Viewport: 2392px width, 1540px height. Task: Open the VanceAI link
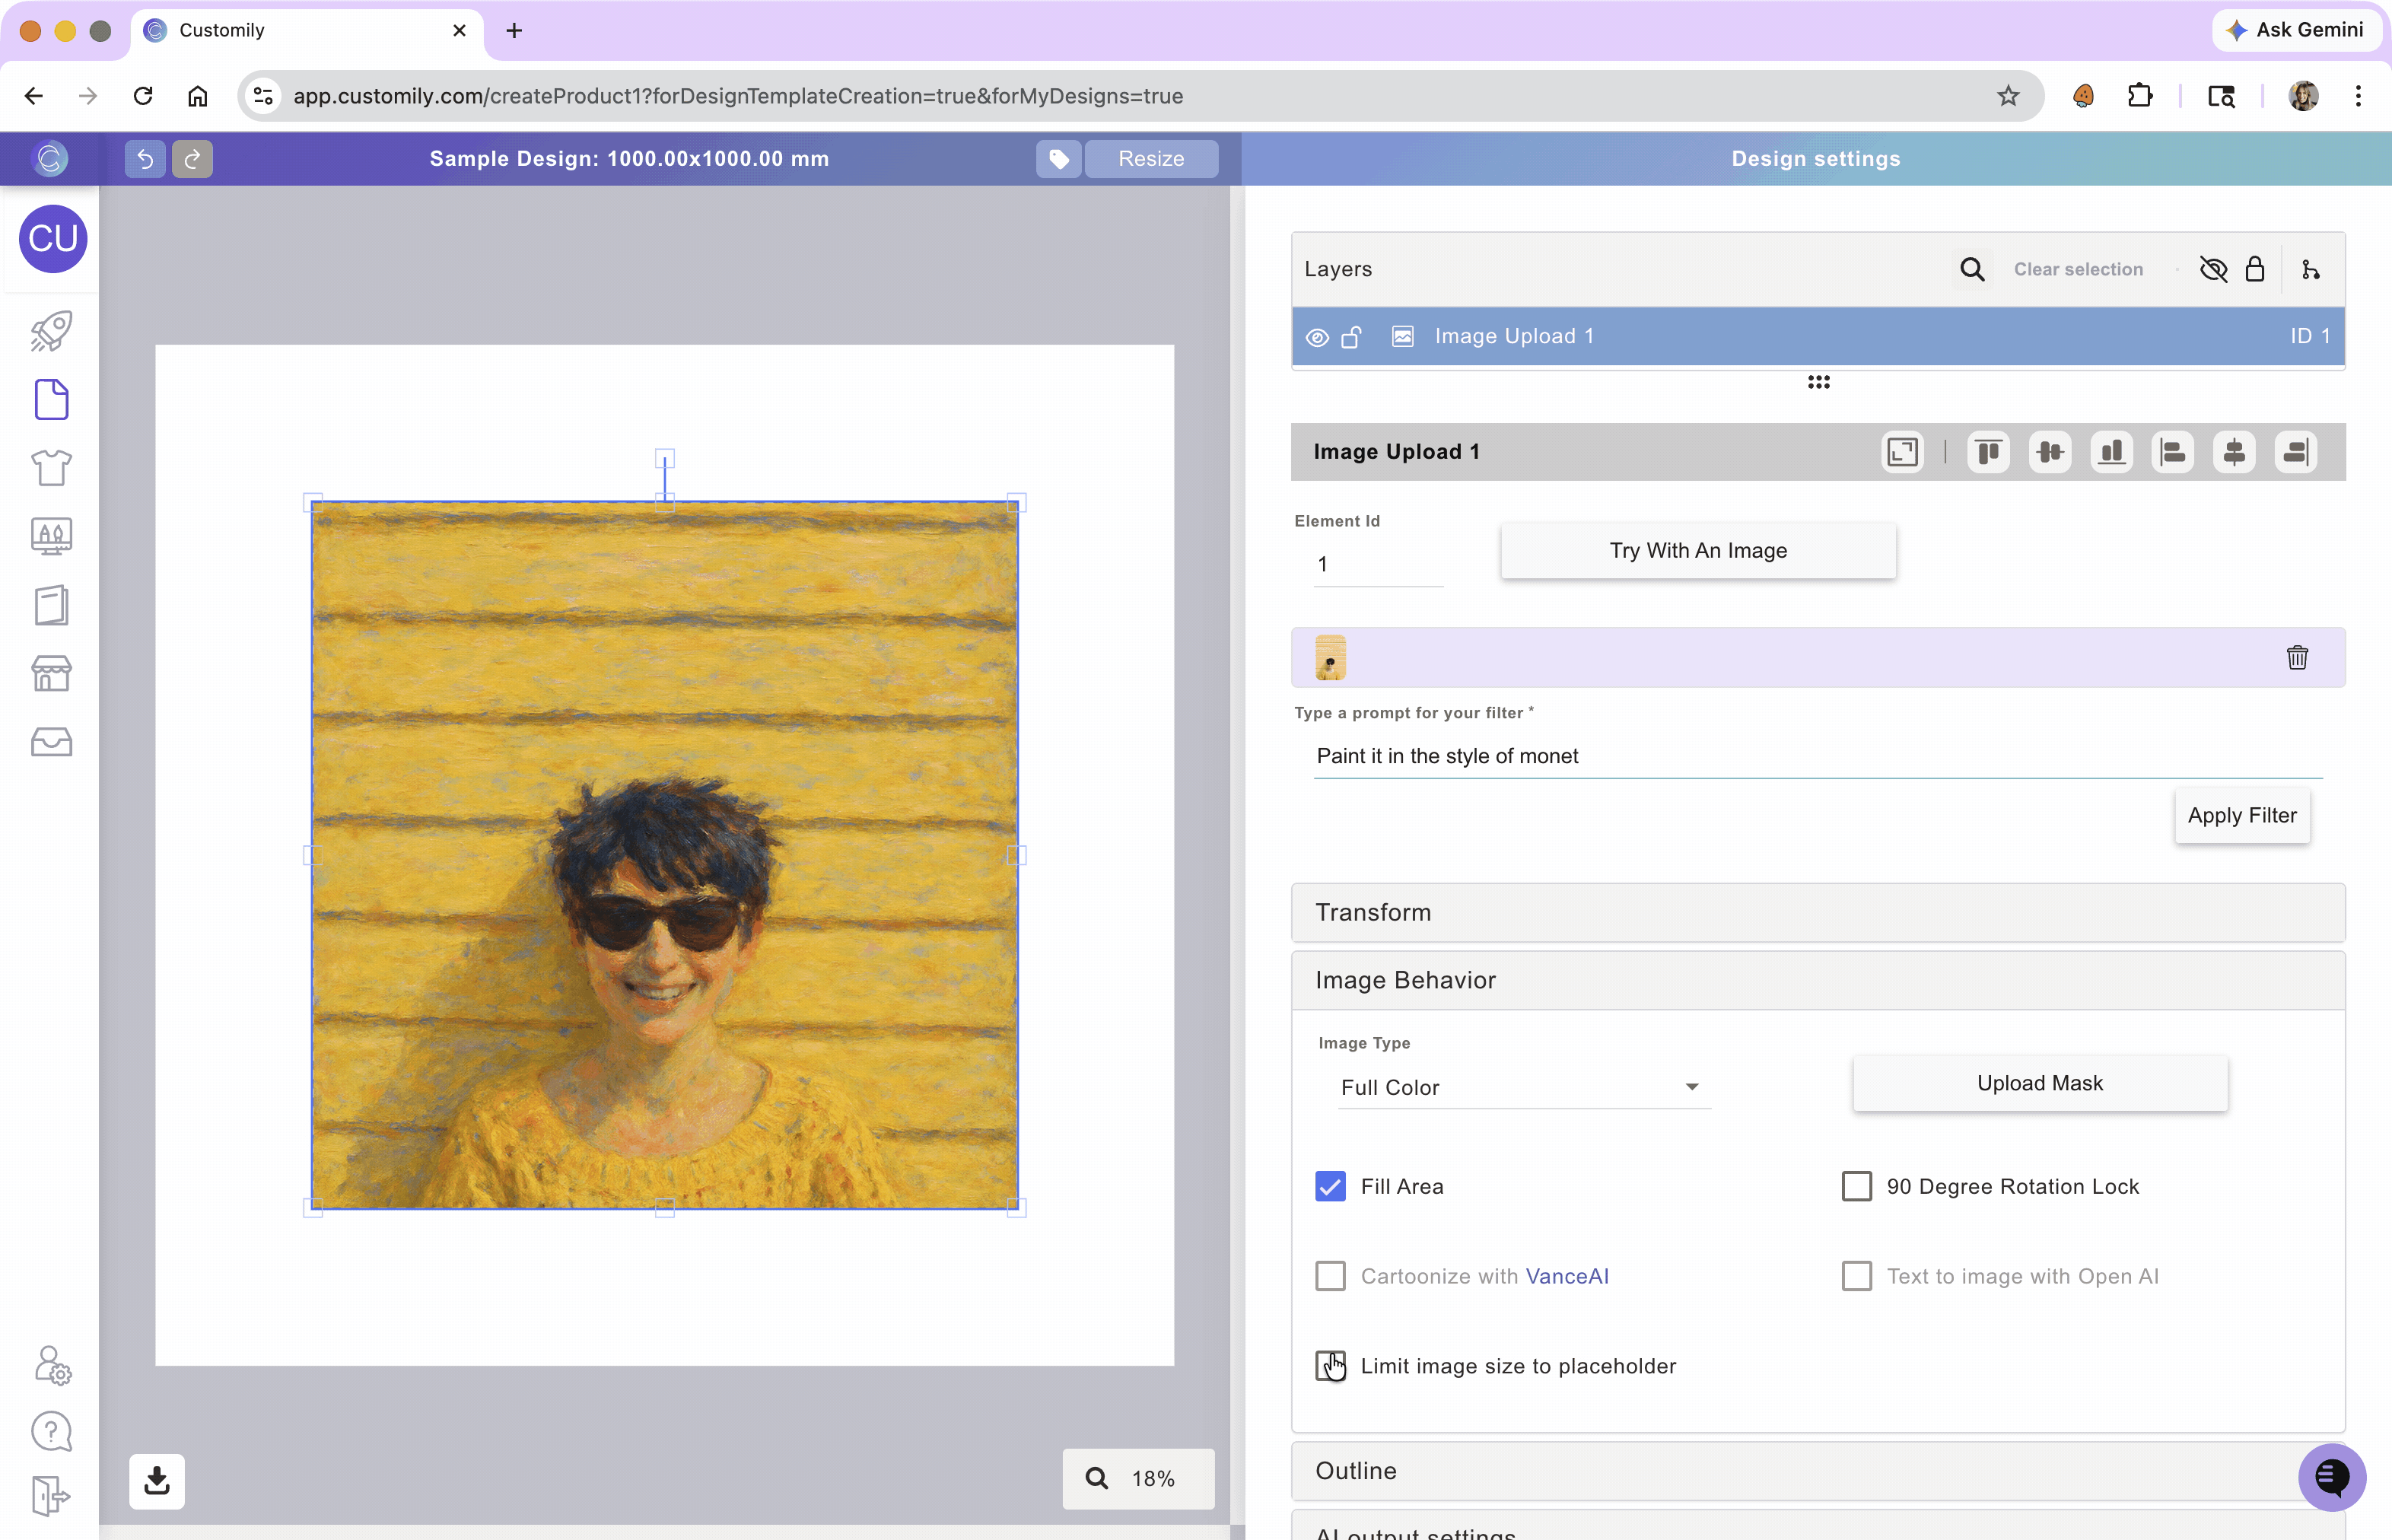(1567, 1276)
